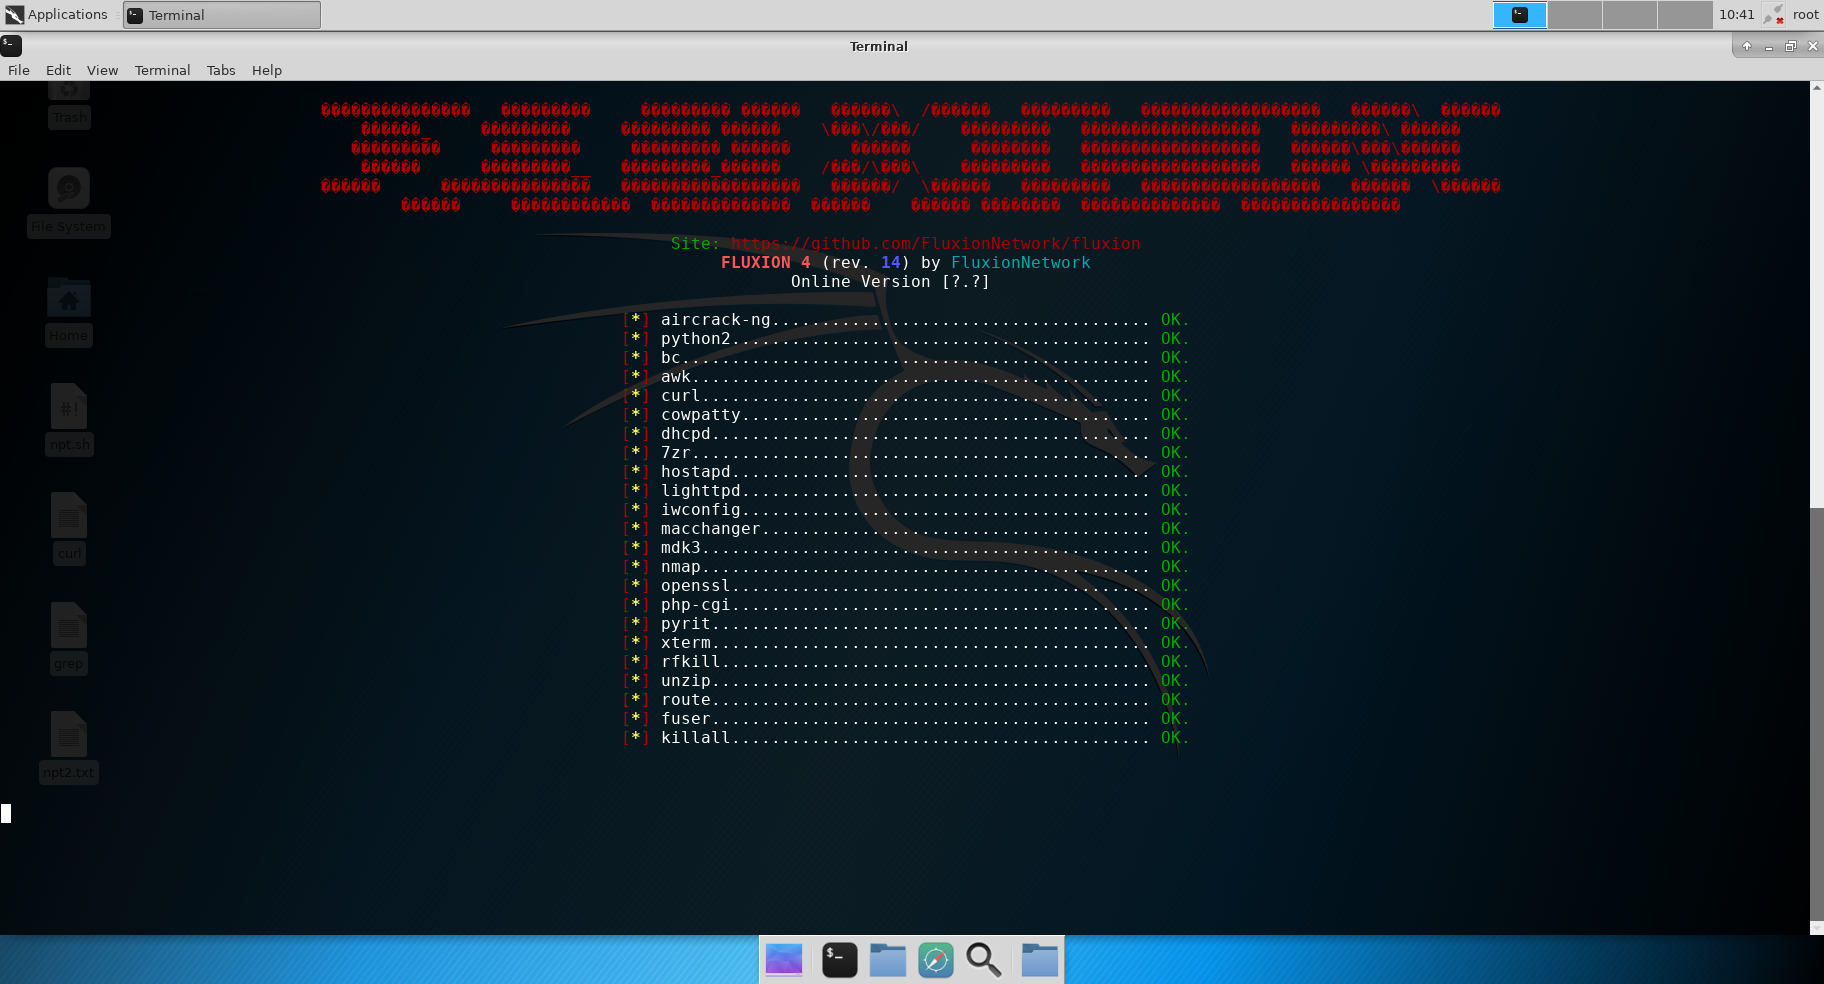1824x984 pixels.
Task: Click the root user label
Action: point(1805,15)
